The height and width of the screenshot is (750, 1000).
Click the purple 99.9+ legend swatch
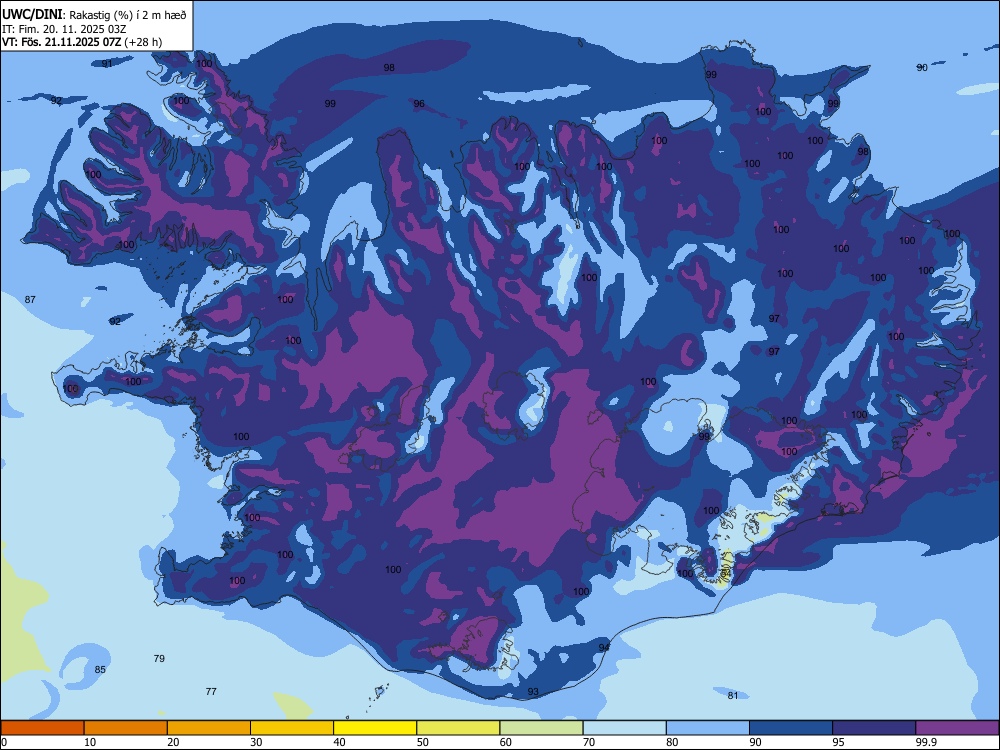pyautogui.click(x=957, y=728)
